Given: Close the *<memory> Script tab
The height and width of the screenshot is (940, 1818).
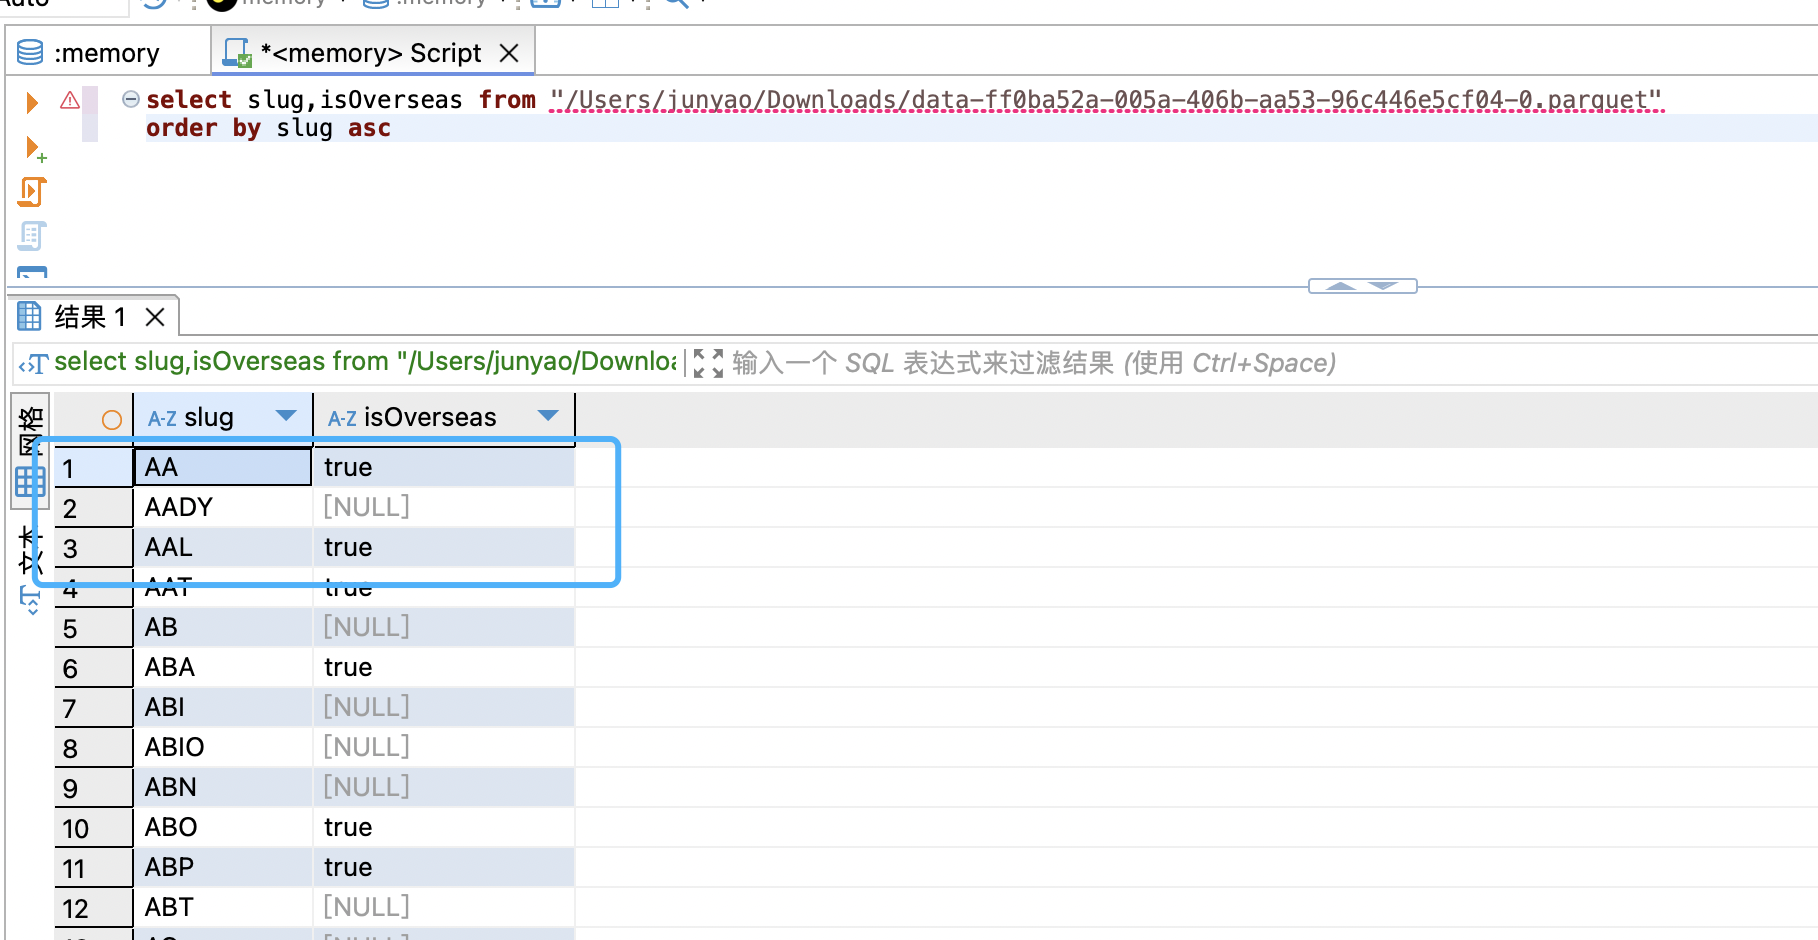Looking at the screenshot, I should pyautogui.click(x=509, y=53).
